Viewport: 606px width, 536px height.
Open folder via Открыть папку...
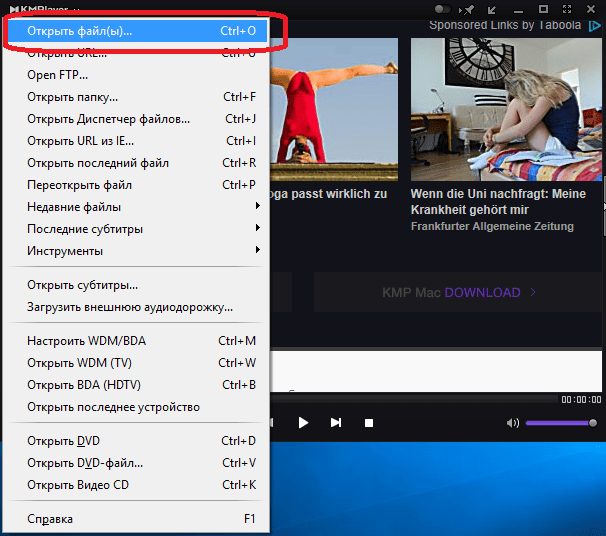click(x=138, y=97)
